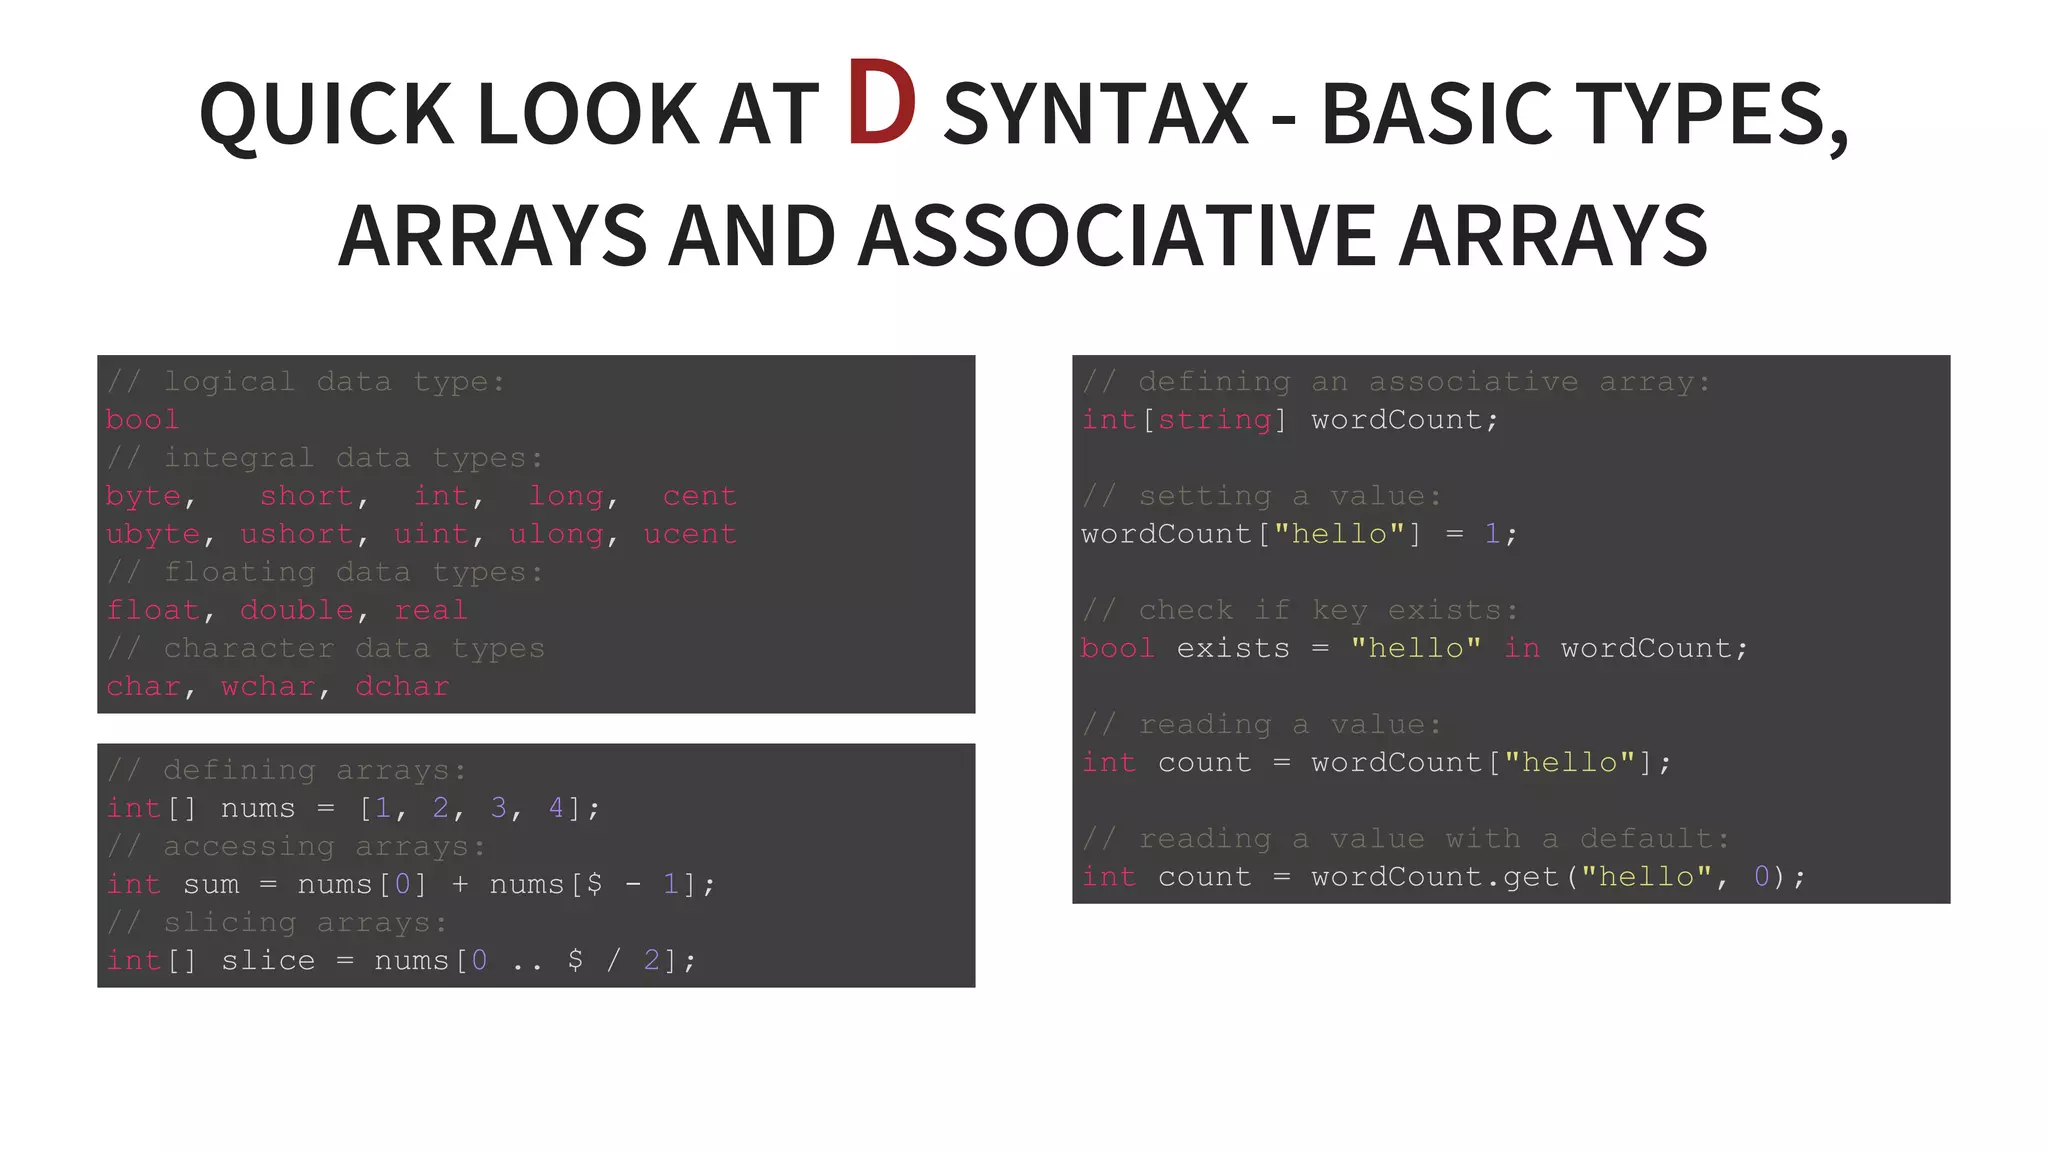Click the '// defining arrays:' comment

click(x=286, y=770)
